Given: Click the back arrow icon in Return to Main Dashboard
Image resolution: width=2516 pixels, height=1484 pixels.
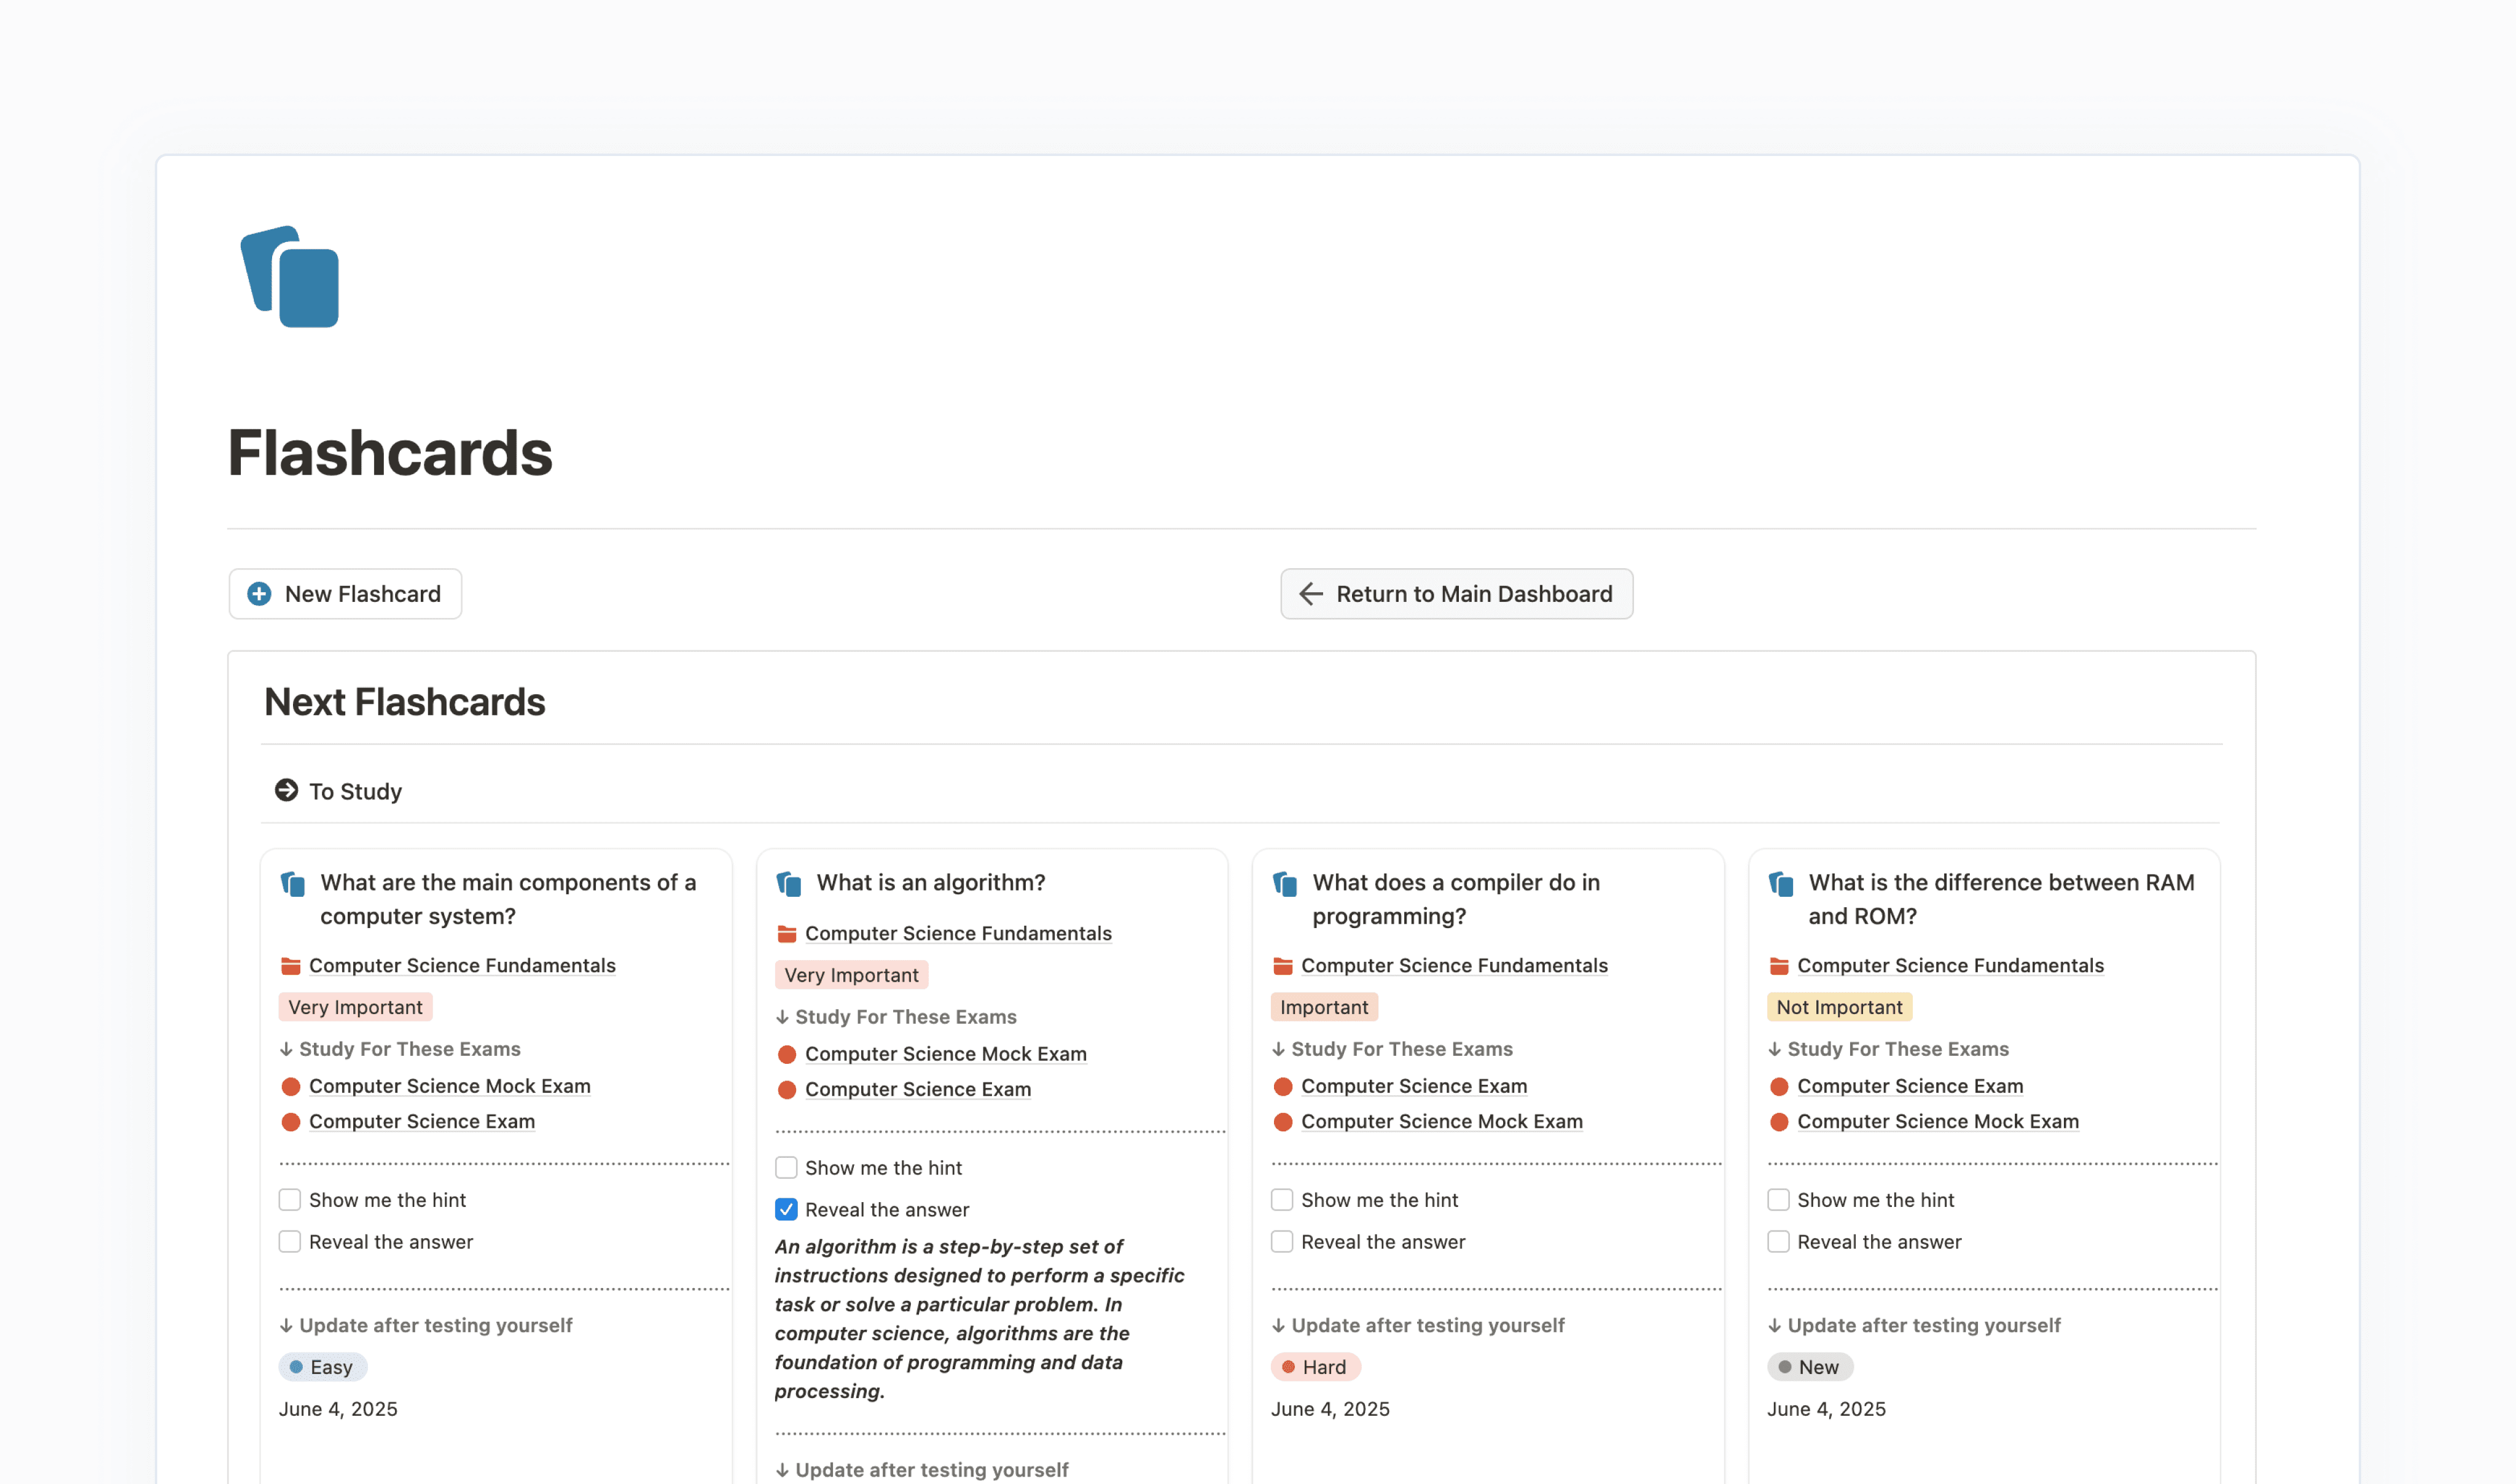Looking at the screenshot, I should tap(1311, 593).
